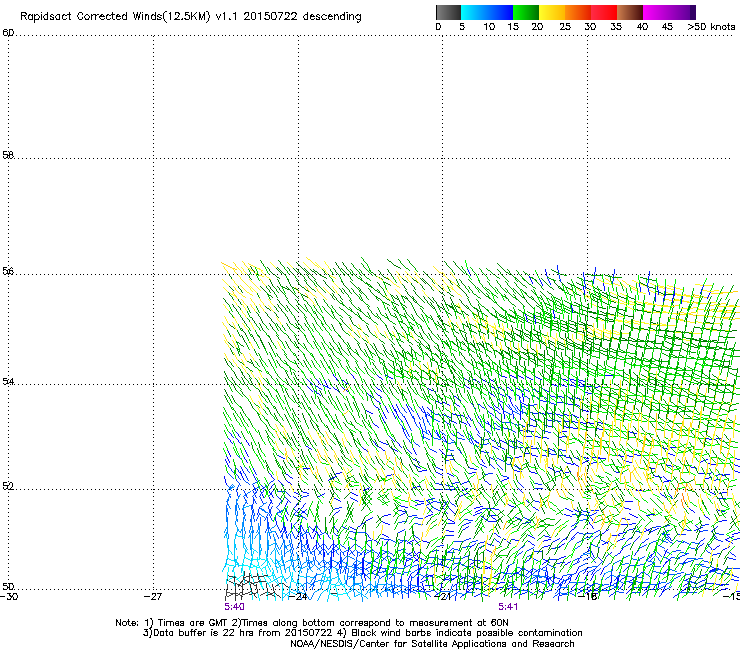Screen dimensions: 740x650
Task: Click the gray 0-5 knots color swatch
Action: pyautogui.click(x=448, y=12)
